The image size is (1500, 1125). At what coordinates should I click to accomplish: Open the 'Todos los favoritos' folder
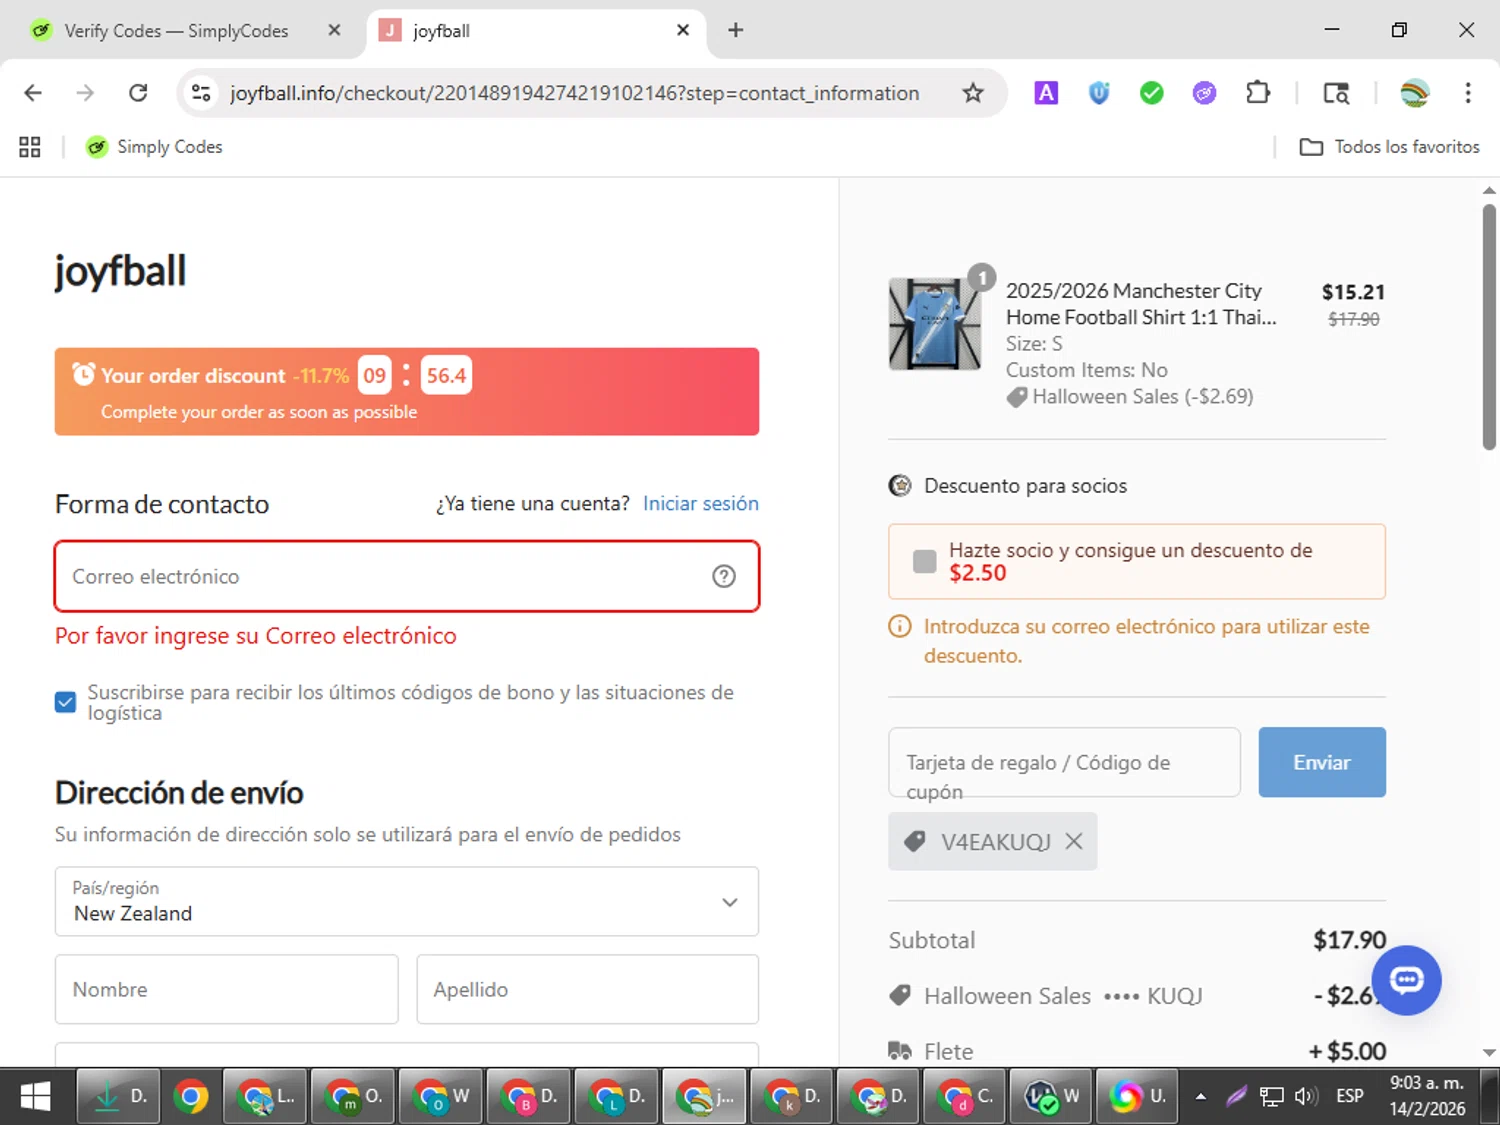[1389, 147]
